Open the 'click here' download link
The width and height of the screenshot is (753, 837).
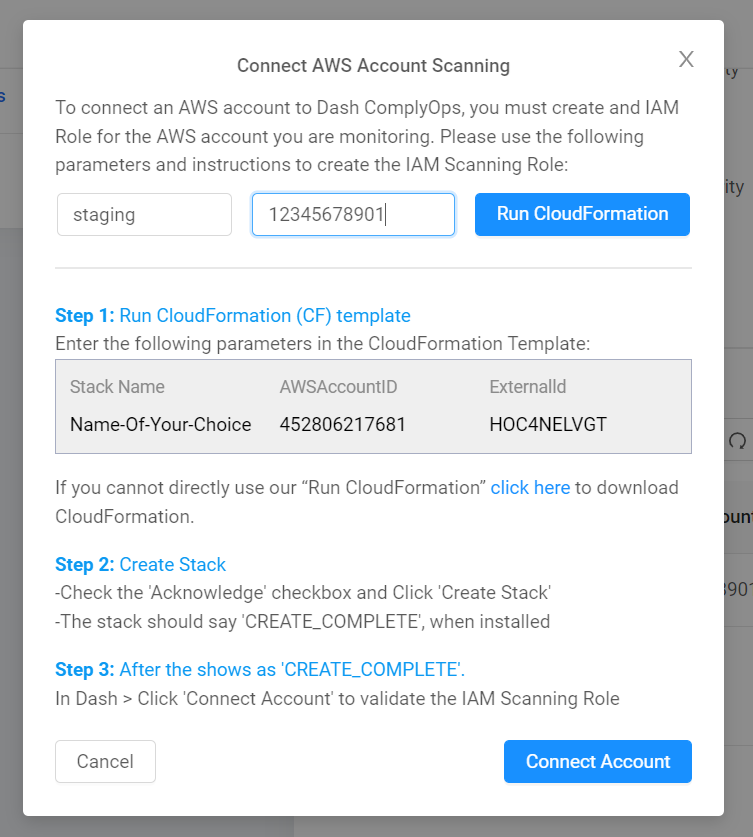point(530,488)
